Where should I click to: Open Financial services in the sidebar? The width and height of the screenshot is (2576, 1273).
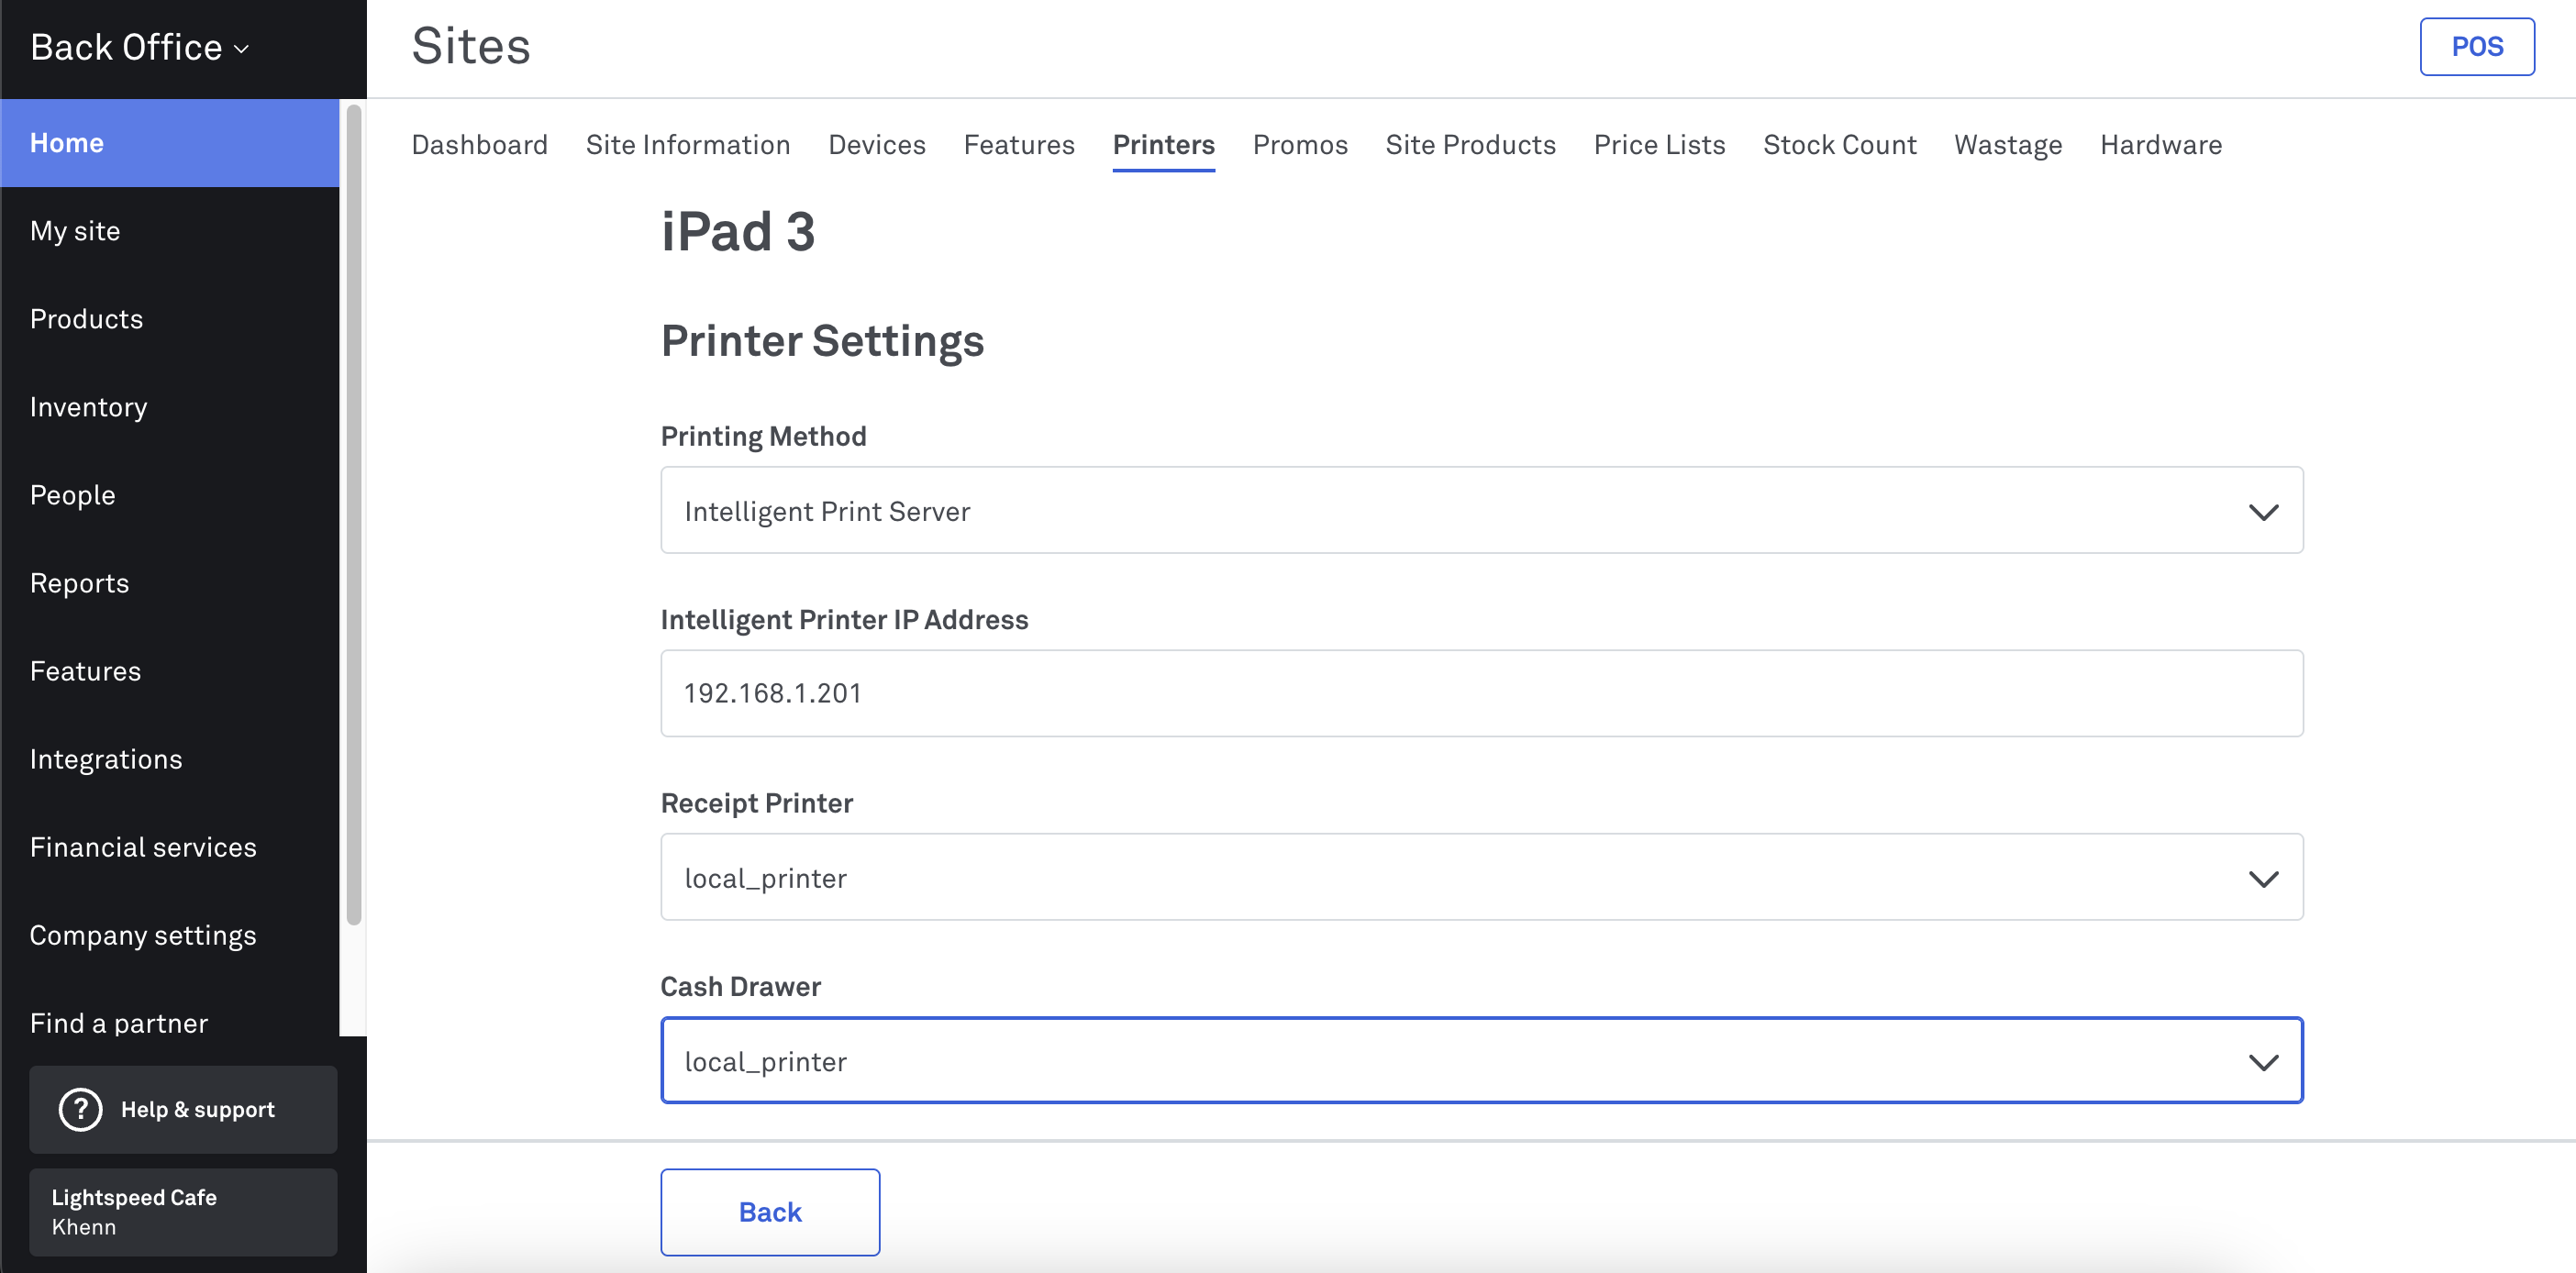[x=170, y=847]
